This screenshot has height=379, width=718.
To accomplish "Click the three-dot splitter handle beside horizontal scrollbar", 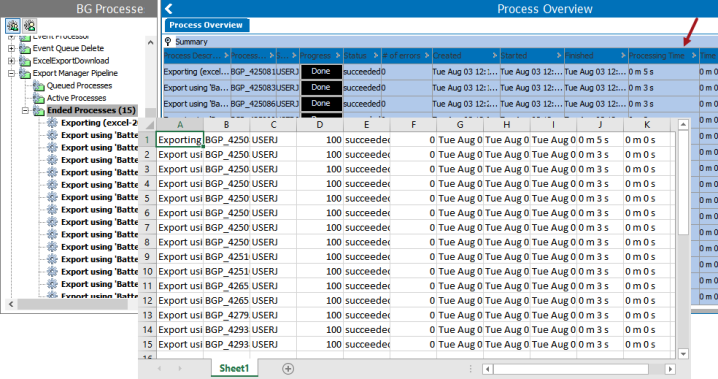I will pyautogui.click(x=470, y=369).
